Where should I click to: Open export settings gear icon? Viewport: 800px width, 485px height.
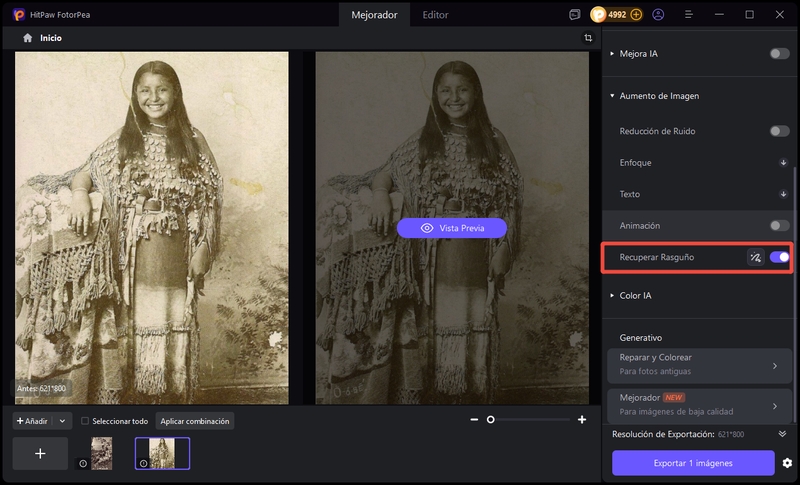pos(787,463)
